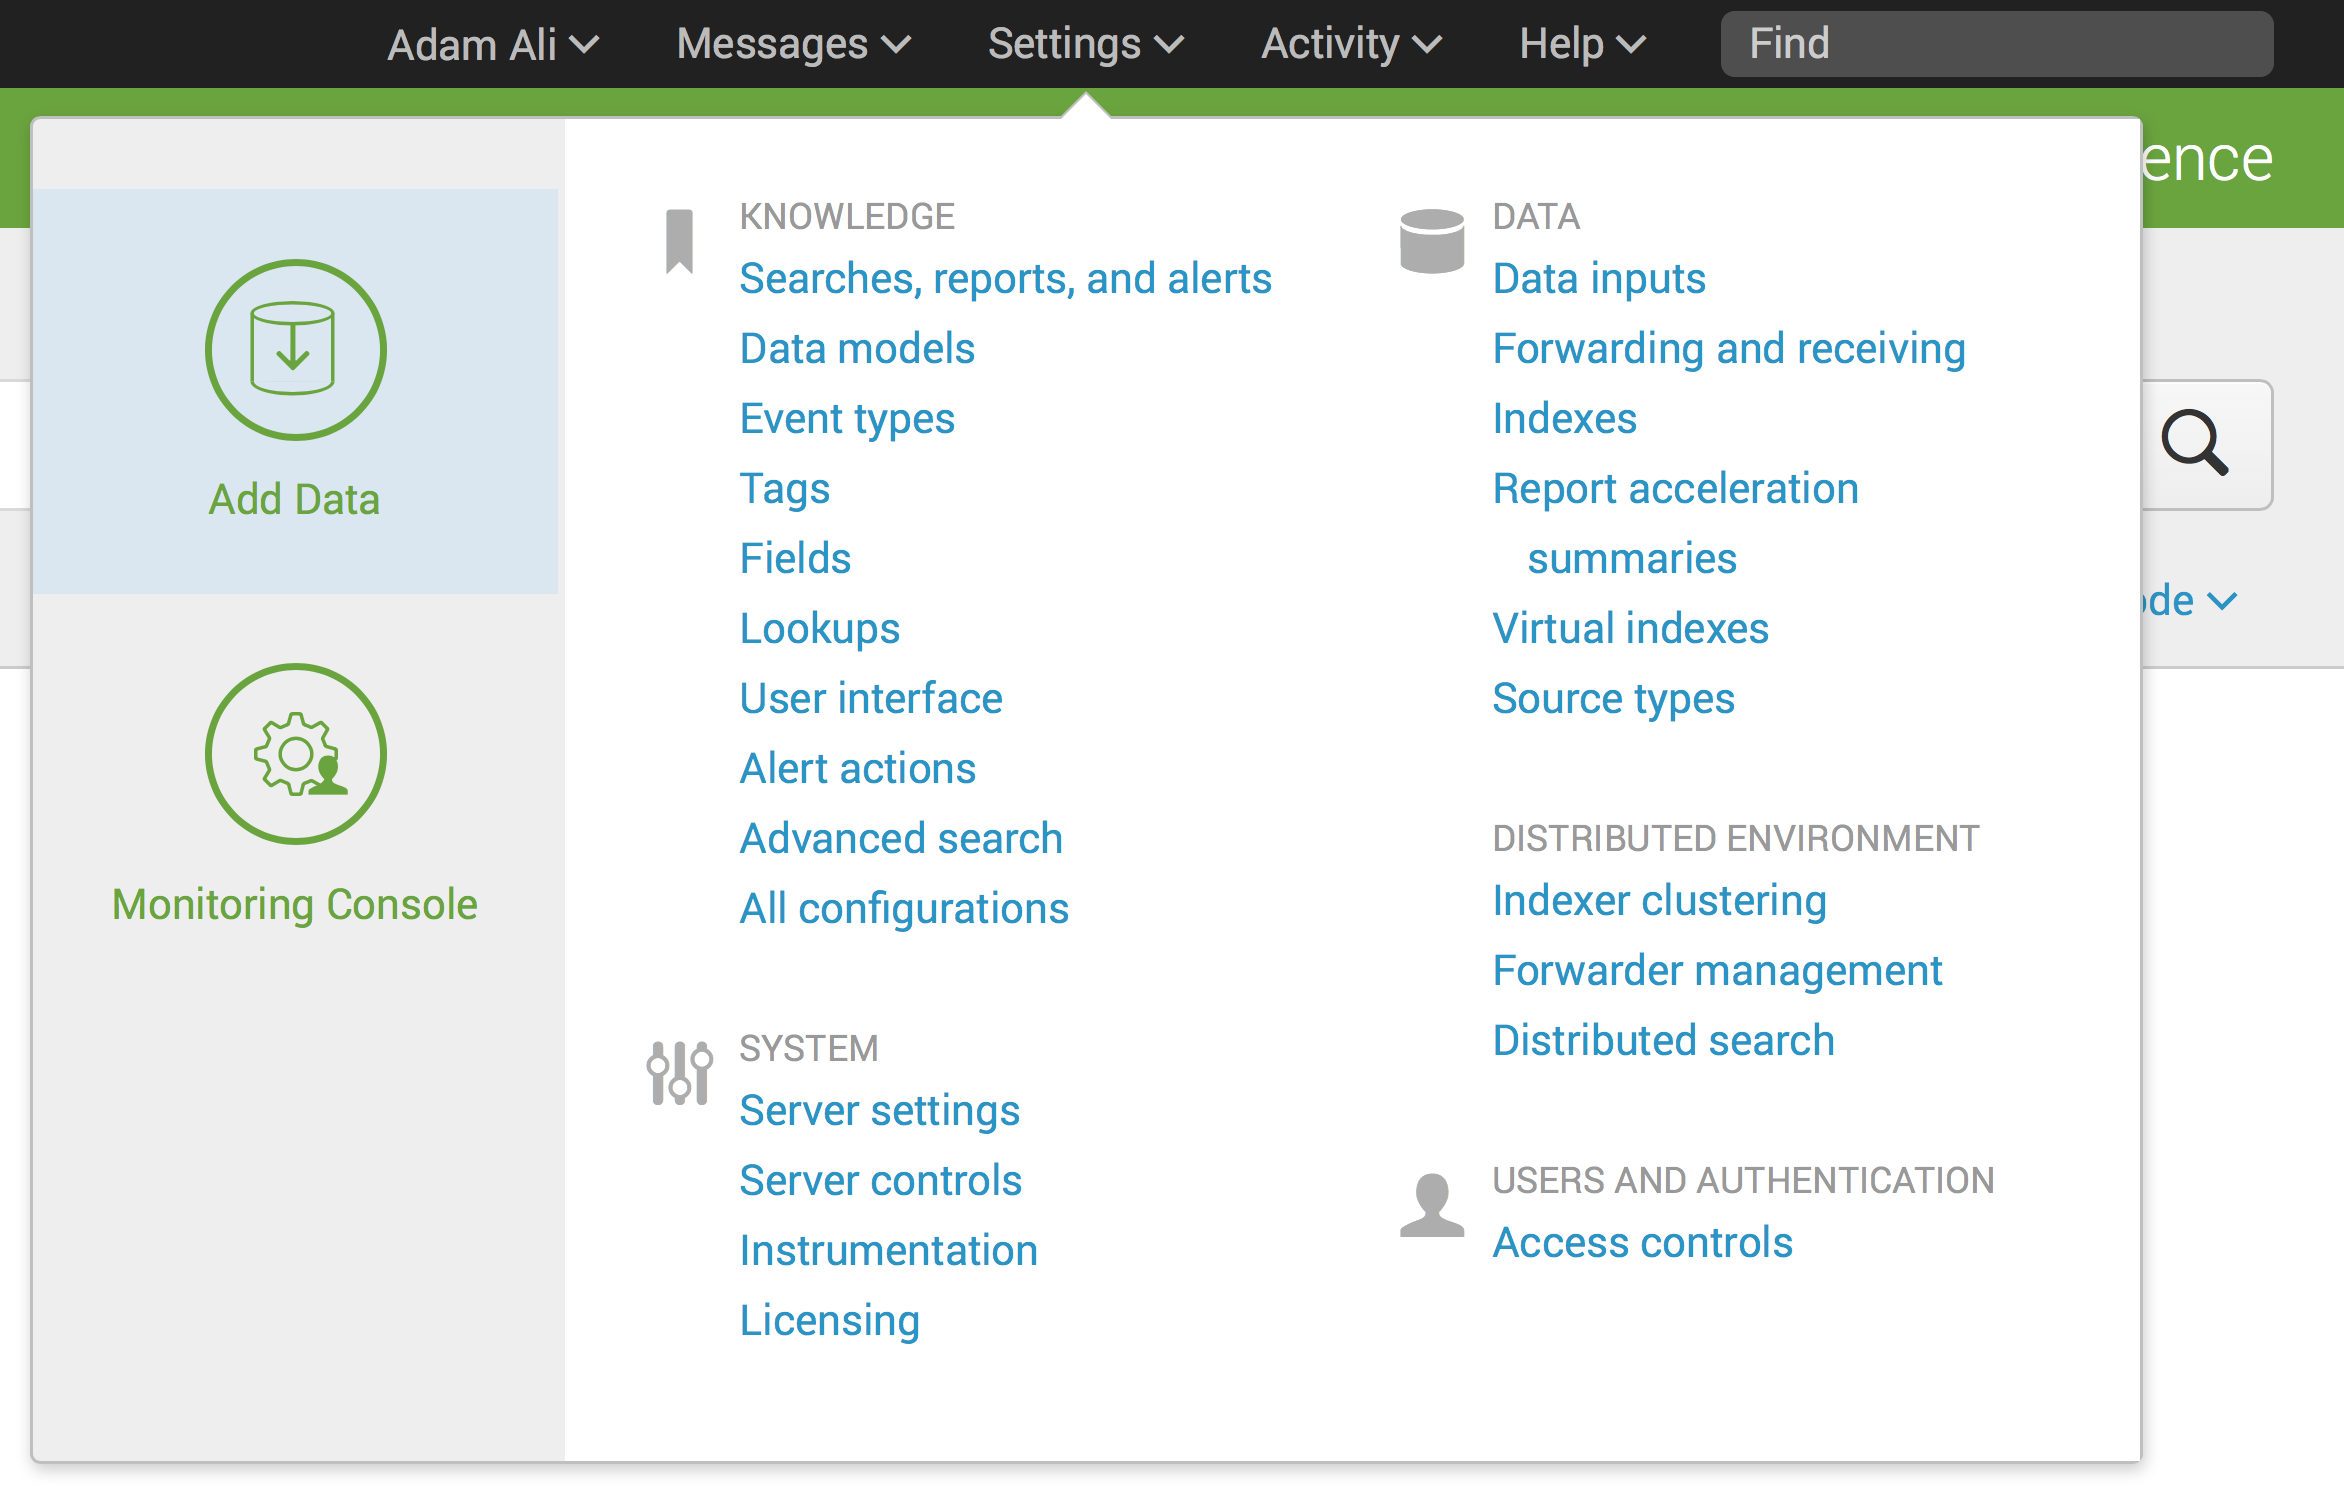Open Searches, reports, and alerts
Image resolution: width=2344 pixels, height=1510 pixels.
(x=1005, y=279)
